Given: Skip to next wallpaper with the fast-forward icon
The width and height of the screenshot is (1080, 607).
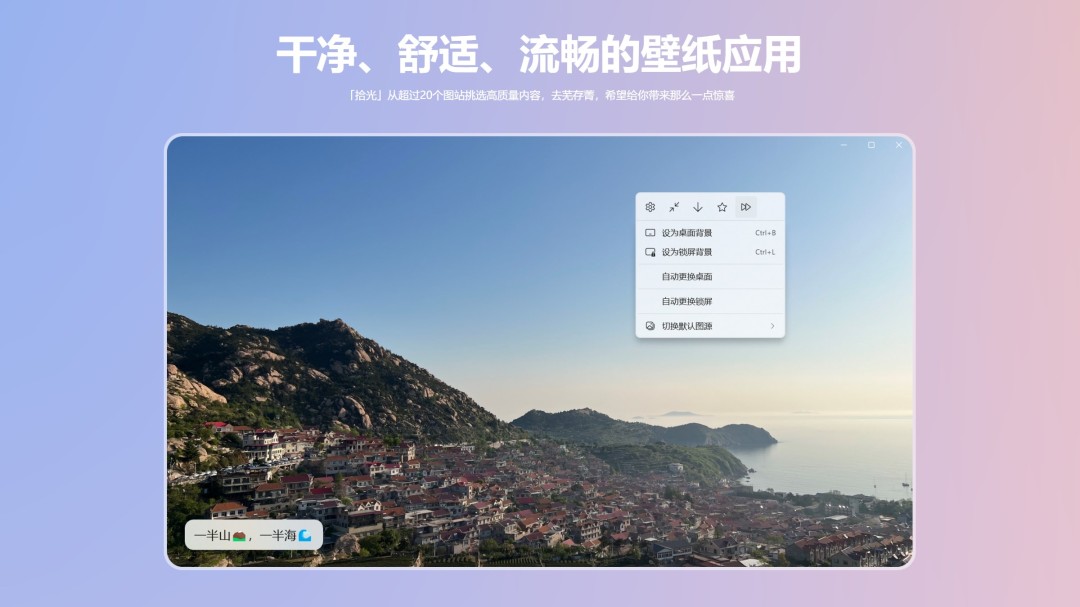Looking at the screenshot, I should pos(746,207).
